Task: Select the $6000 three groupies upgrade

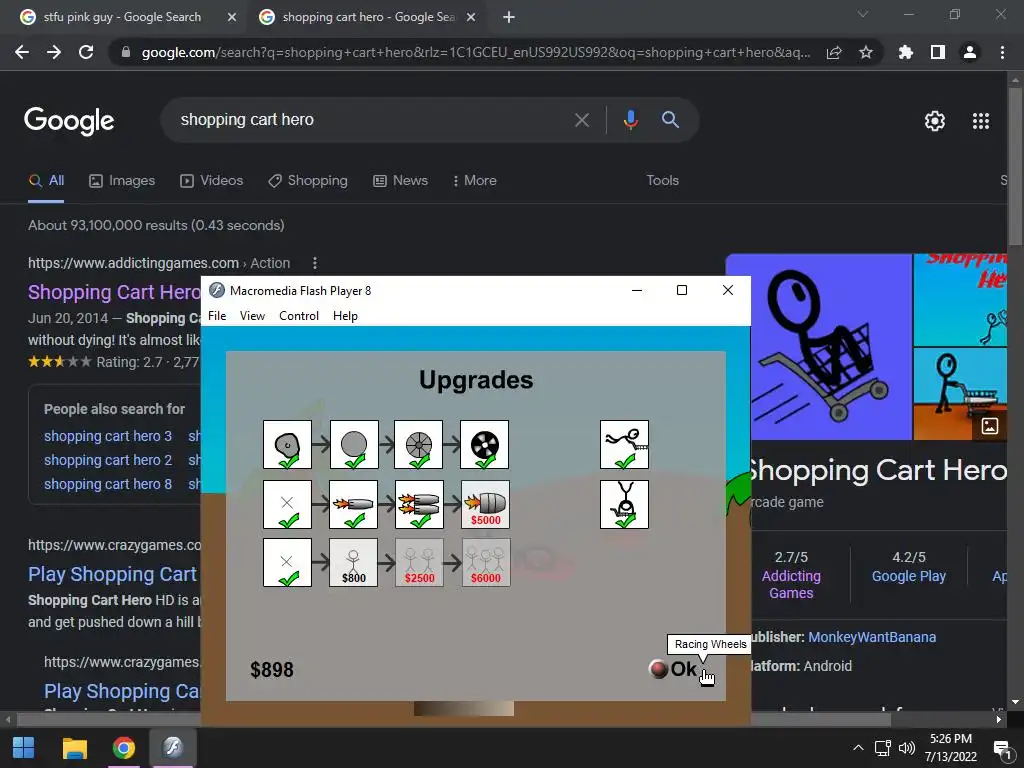Action: point(486,562)
